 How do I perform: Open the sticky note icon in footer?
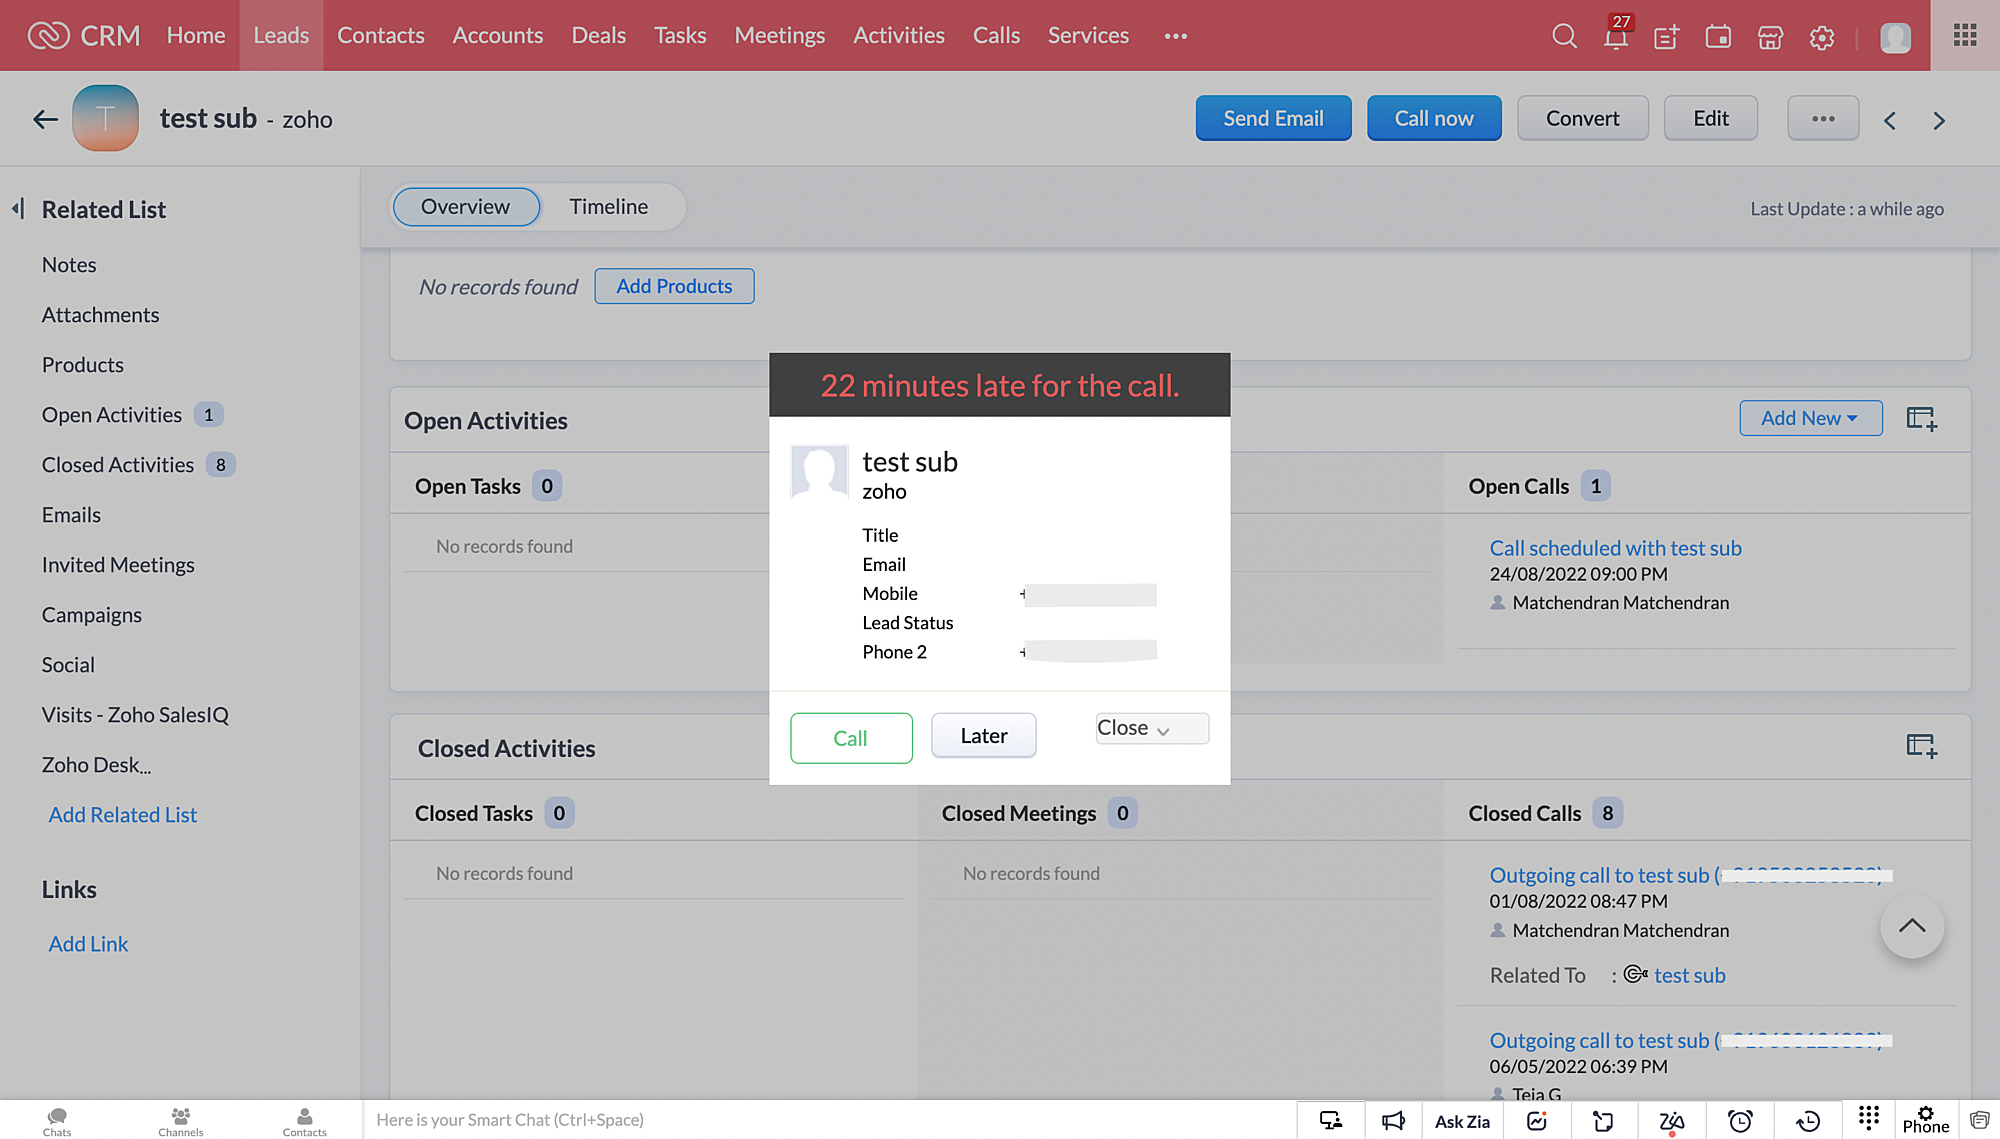(1603, 1121)
